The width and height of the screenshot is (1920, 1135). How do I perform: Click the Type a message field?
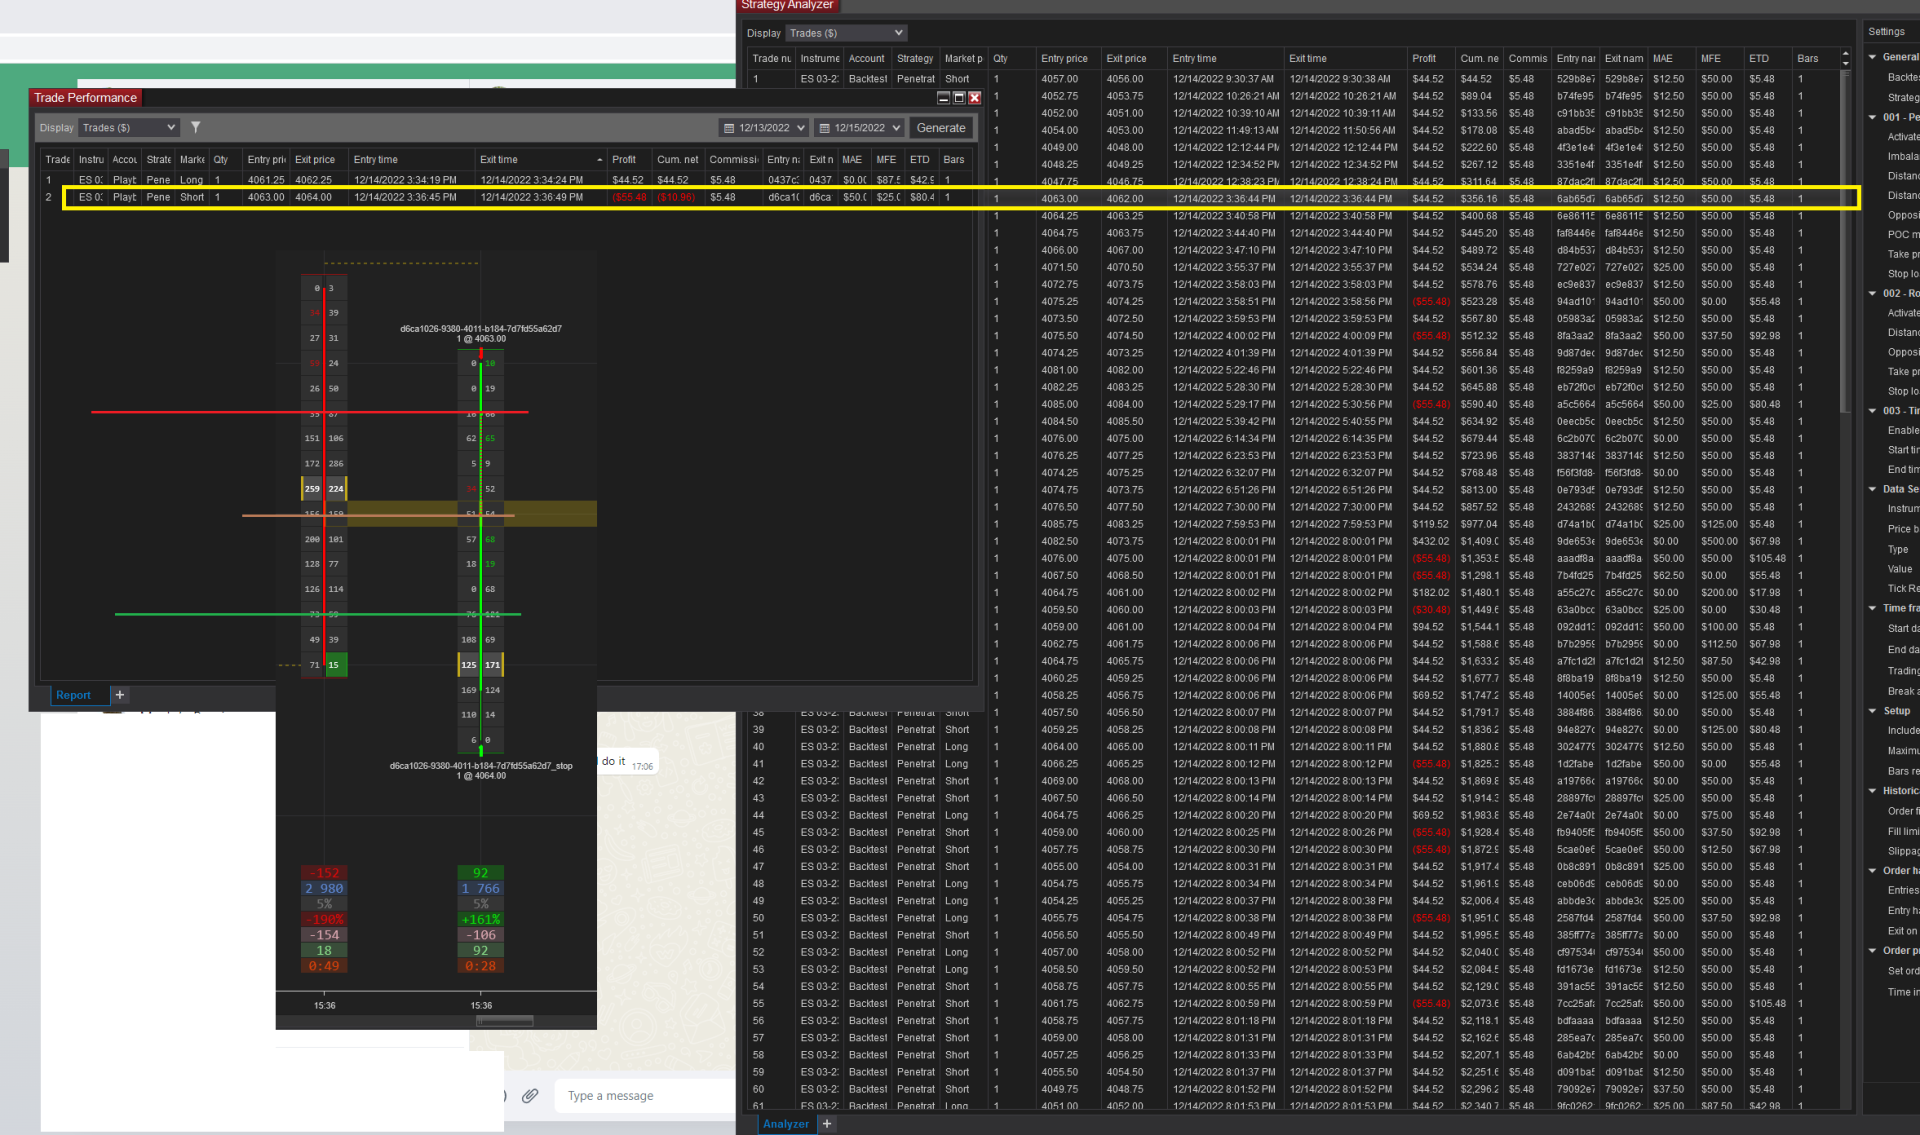tap(640, 1096)
